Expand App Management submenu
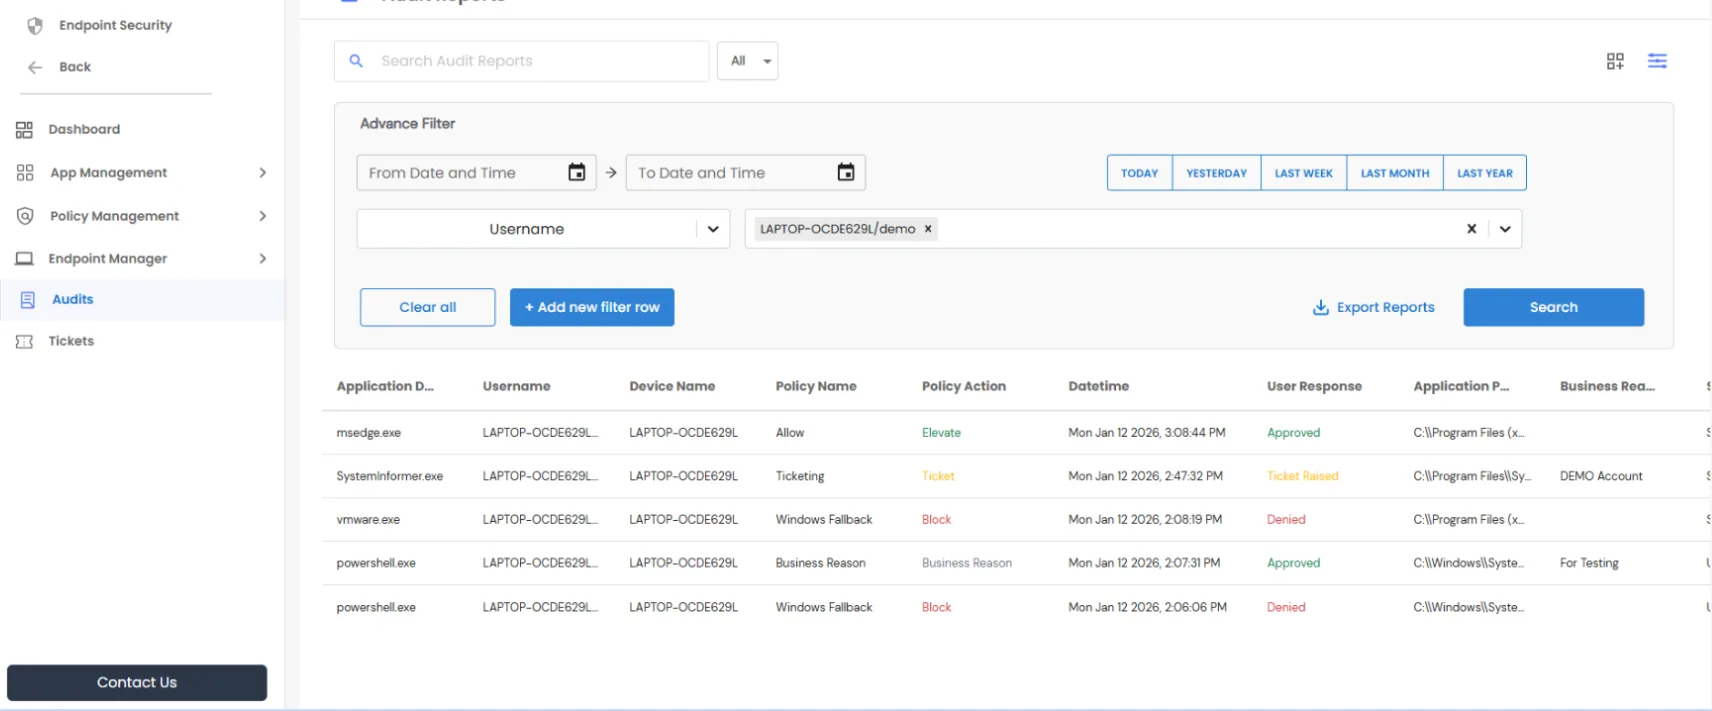Screen dimensions: 1712x711 (262, 173)
